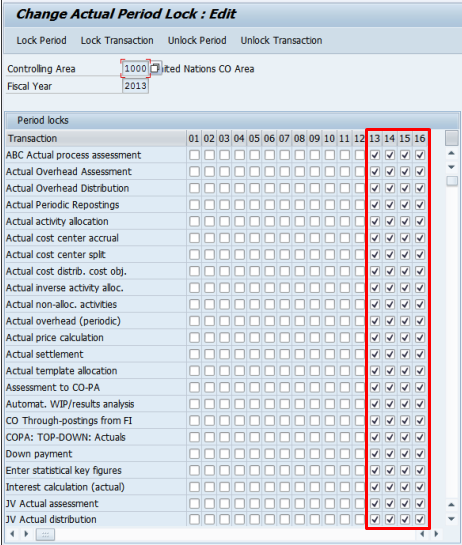Click the column header 01
Viewport: 462px width, 545px height.
pyautogui.click(x=194, y=138)
